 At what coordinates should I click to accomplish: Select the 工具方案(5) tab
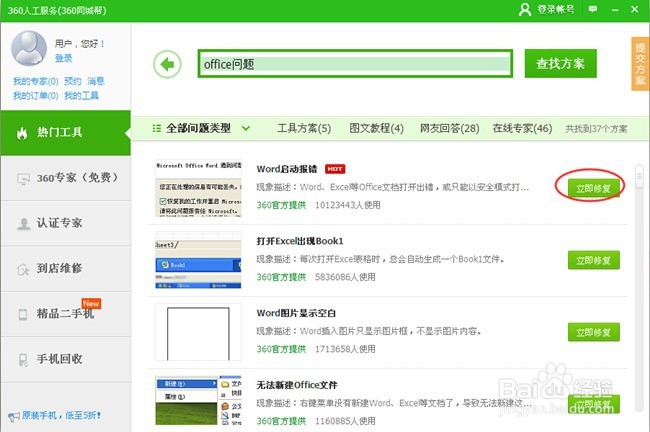point(304,129)
